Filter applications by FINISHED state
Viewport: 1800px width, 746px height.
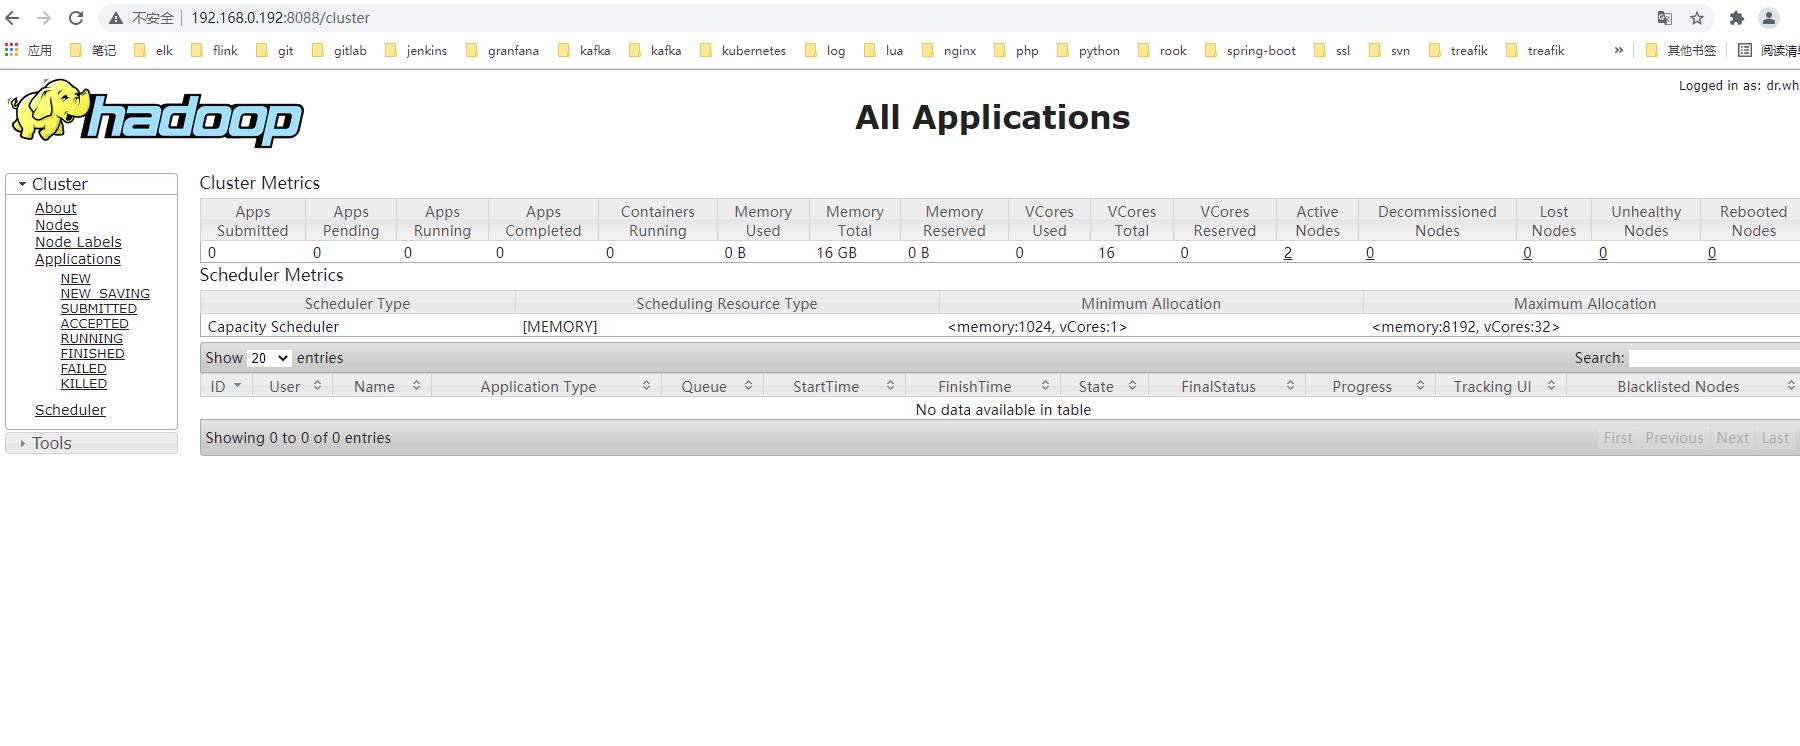[93, 354]
